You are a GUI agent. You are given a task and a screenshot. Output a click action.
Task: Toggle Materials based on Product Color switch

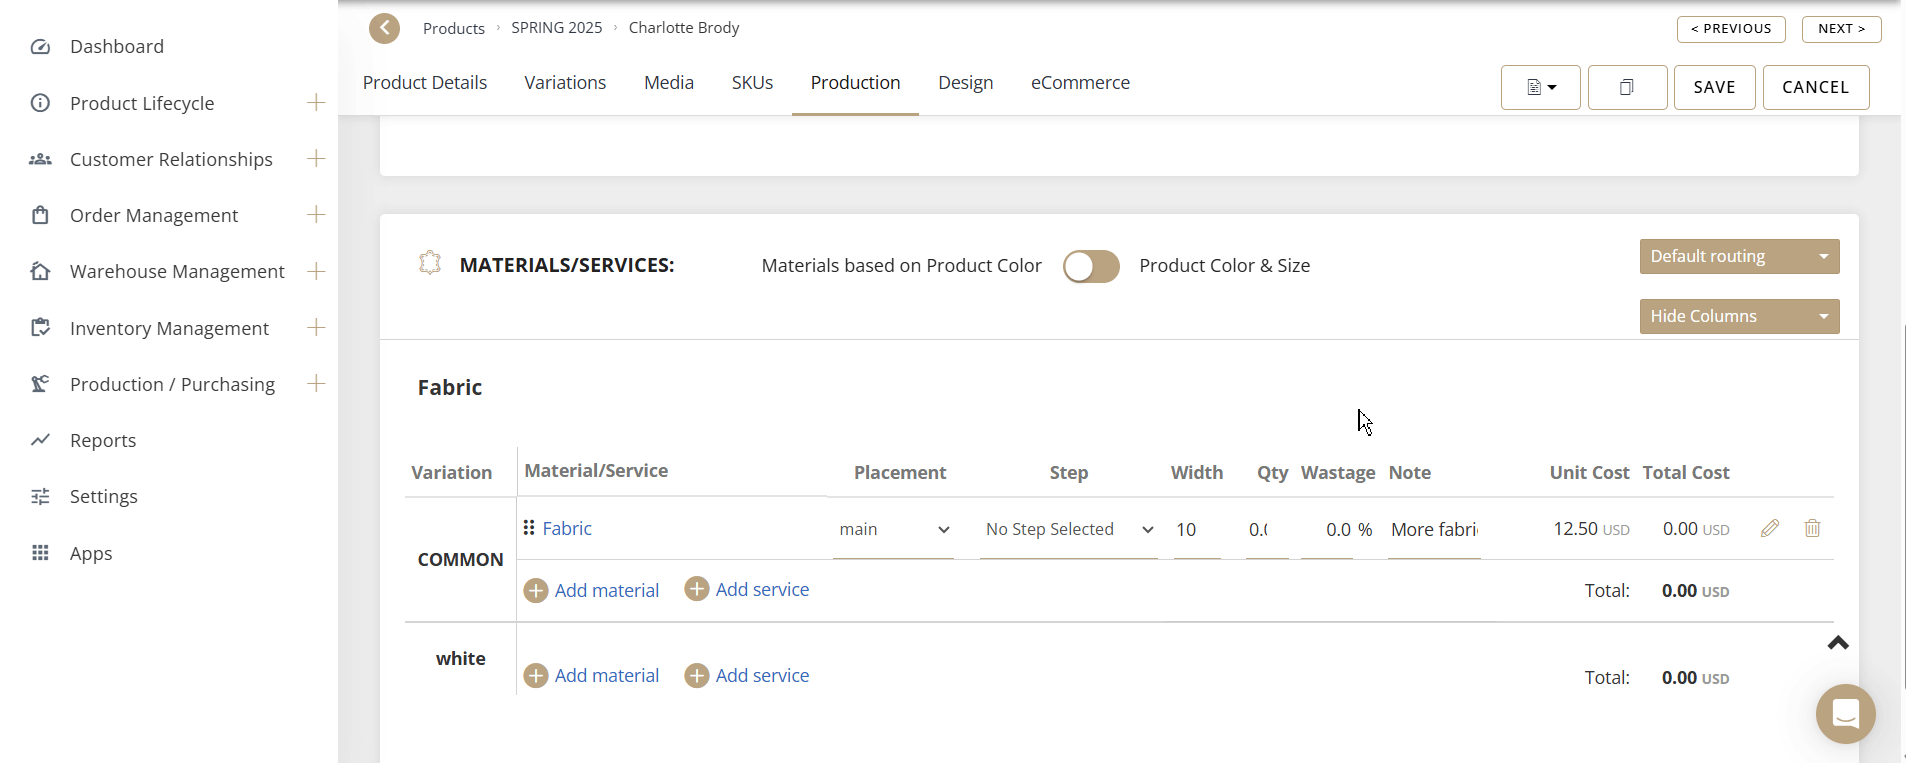click(x=1090, y=266)
